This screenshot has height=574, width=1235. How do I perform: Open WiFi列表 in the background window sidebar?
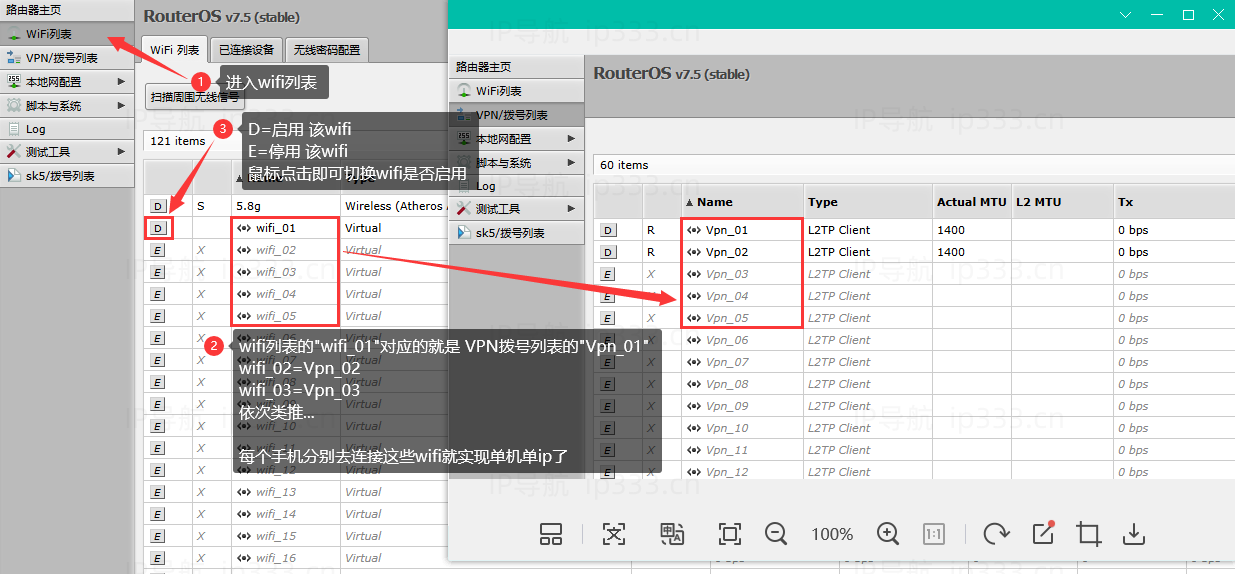(x=67, y=34)
